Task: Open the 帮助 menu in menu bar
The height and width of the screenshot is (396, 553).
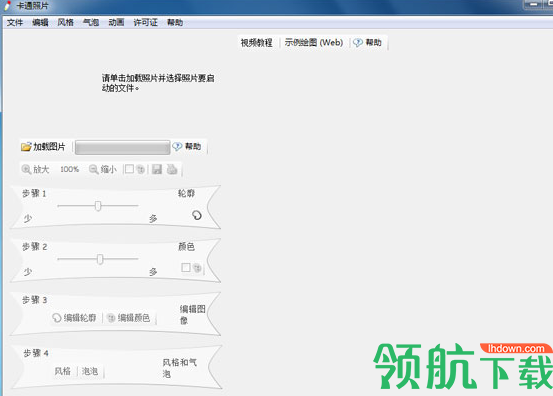Action: (x=175, y=23)
